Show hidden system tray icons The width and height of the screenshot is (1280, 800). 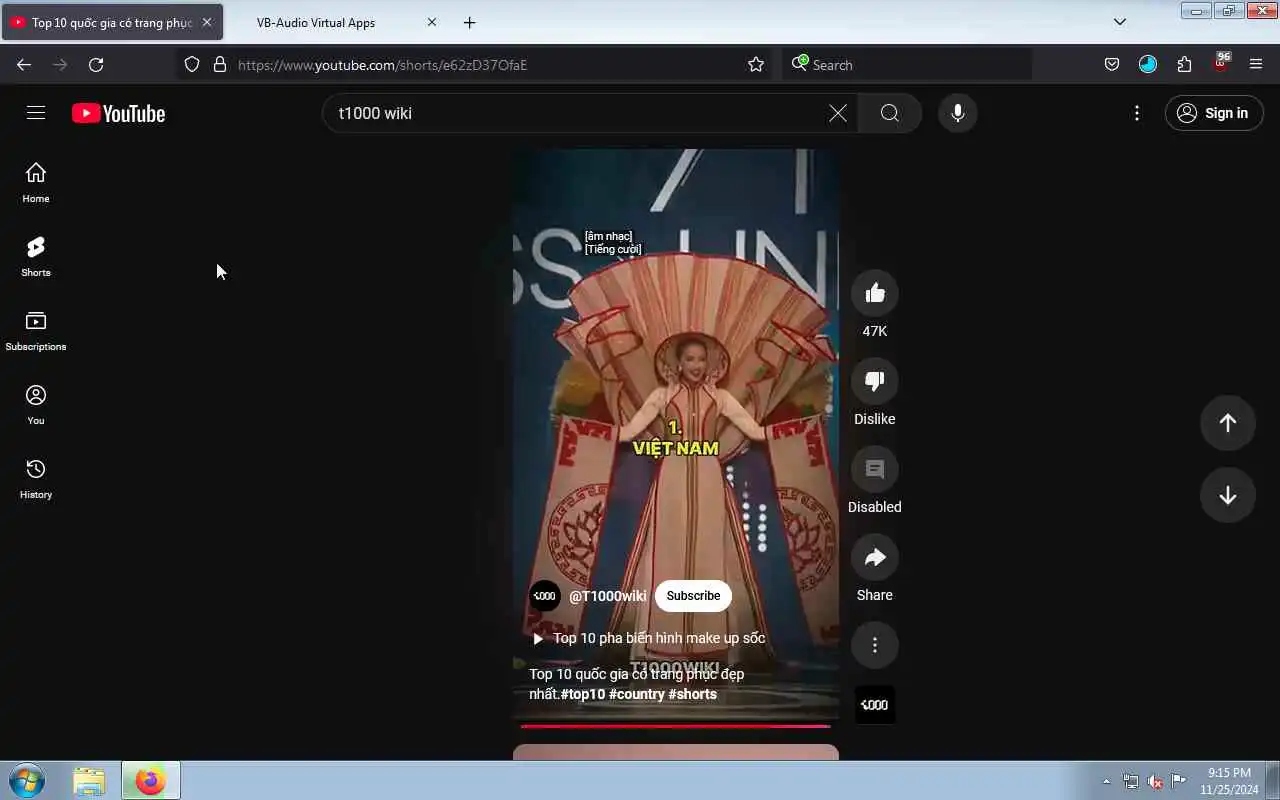(x=1106, y=781)
